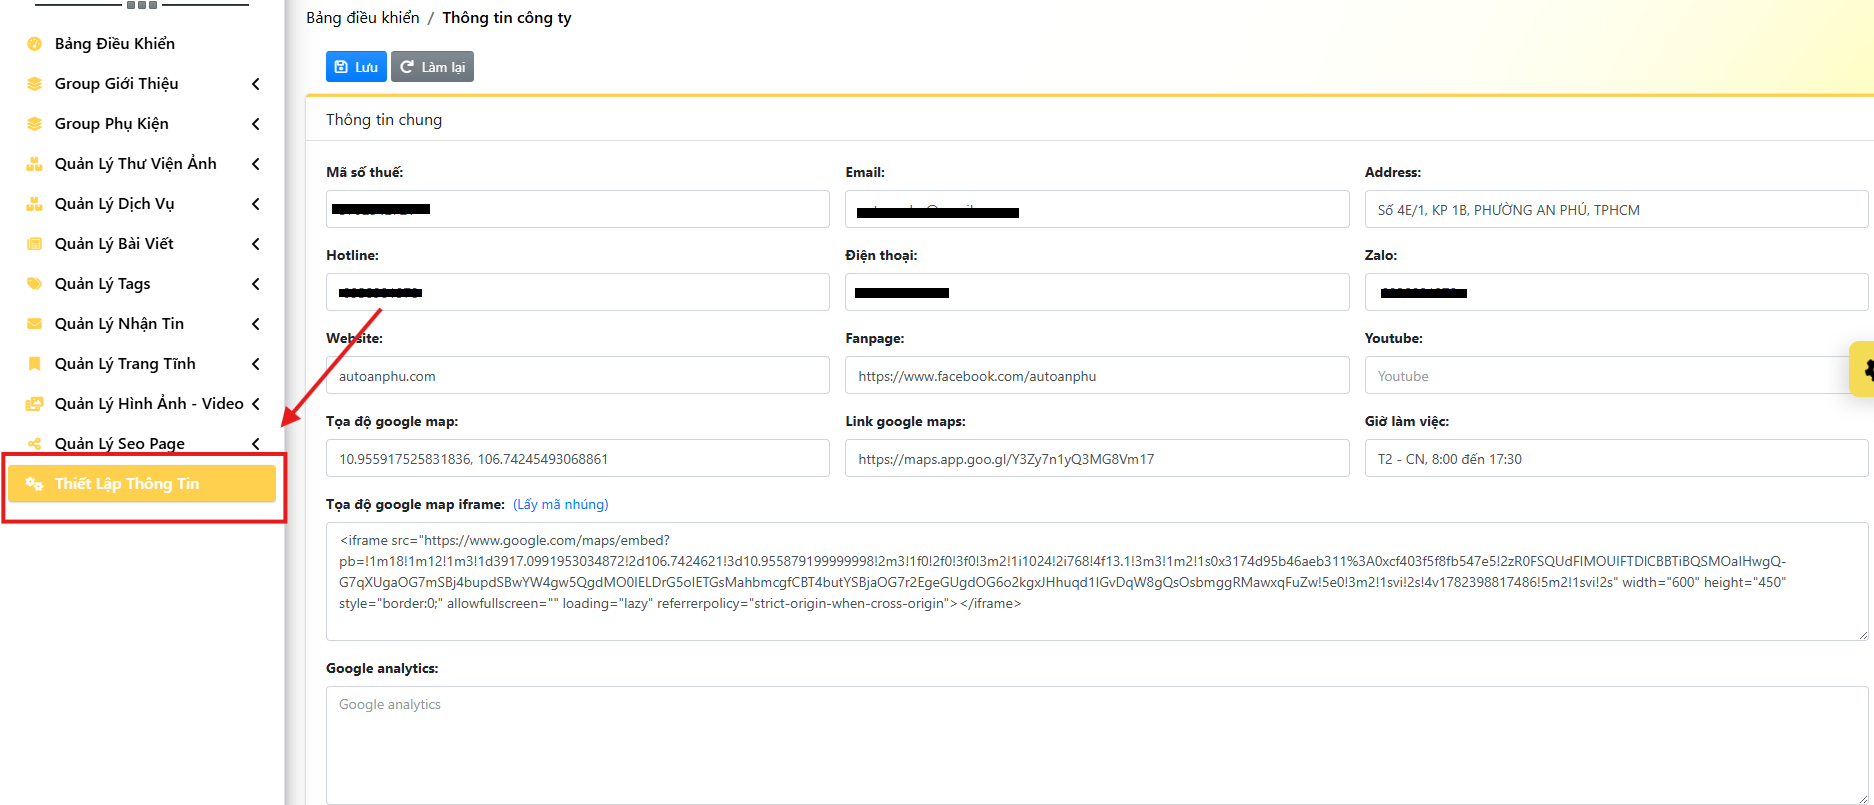This screenshot has width=1874, height=805.
Task: Expand the Quản Lý Dịch Vụ chevron
Action: click(256, 204)
